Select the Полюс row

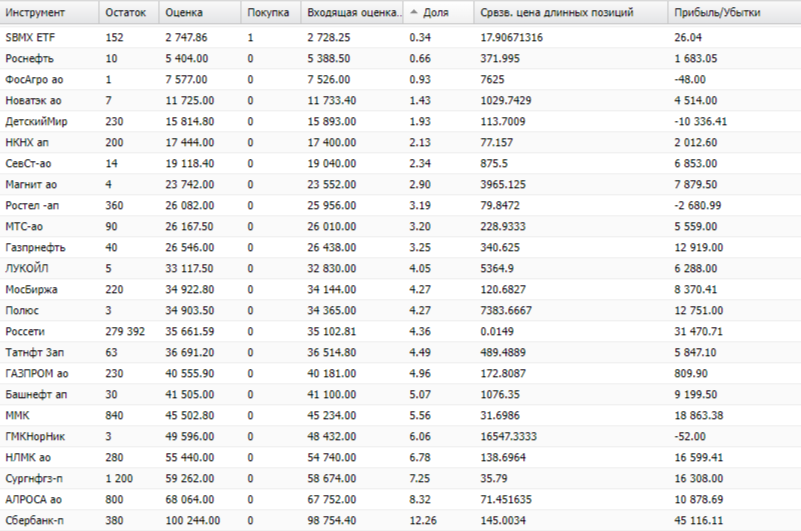[x=400, y=310]
